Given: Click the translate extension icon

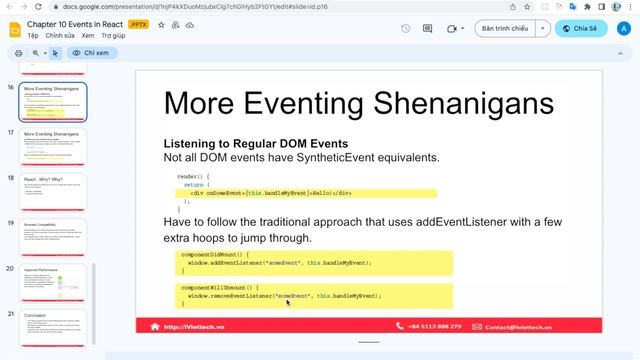Looking at the screenshot, I should click(x=573, y=7).
